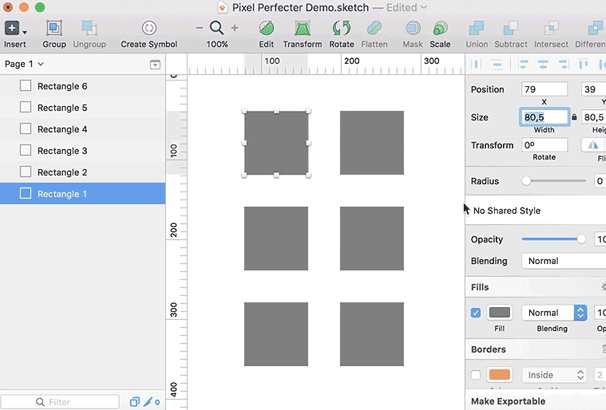Screen dimensions: 606x410
Task: Select the Edit tool icon
Action: (x=266, y=28)
